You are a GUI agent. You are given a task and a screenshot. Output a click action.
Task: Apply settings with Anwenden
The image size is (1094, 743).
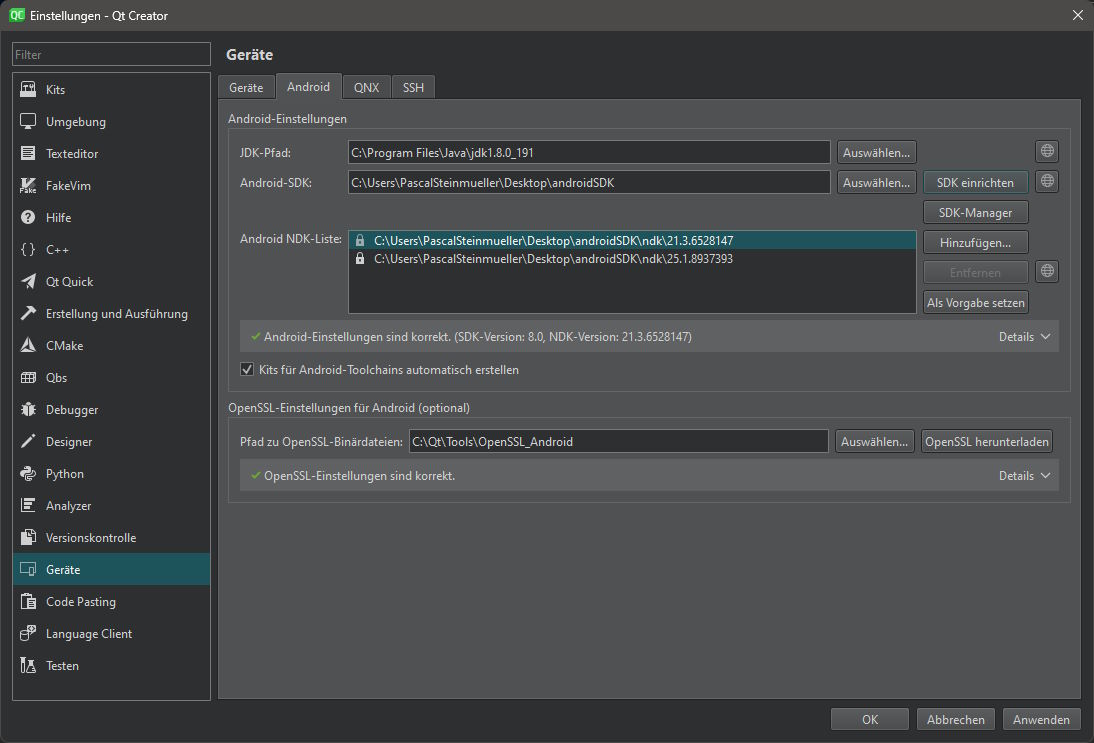click(x=1042, y=719)
